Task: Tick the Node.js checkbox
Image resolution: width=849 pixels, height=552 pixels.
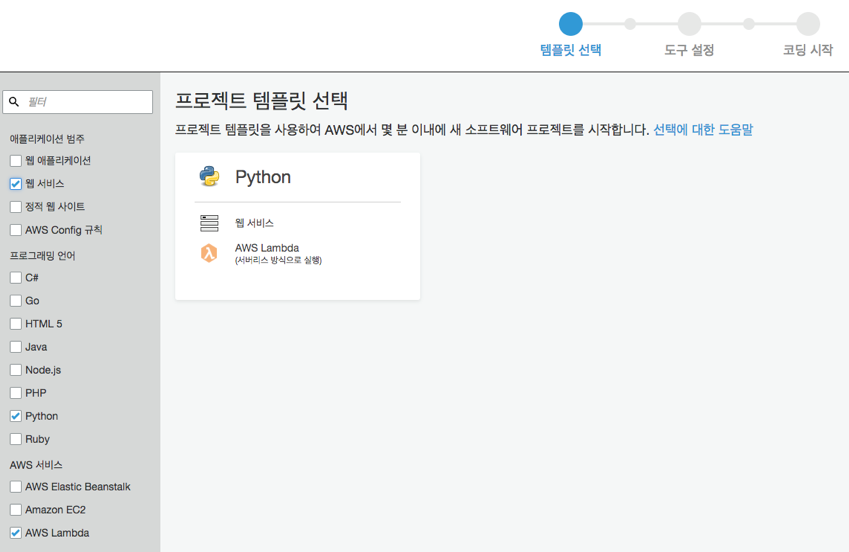Action: click(x=16, y=370)
